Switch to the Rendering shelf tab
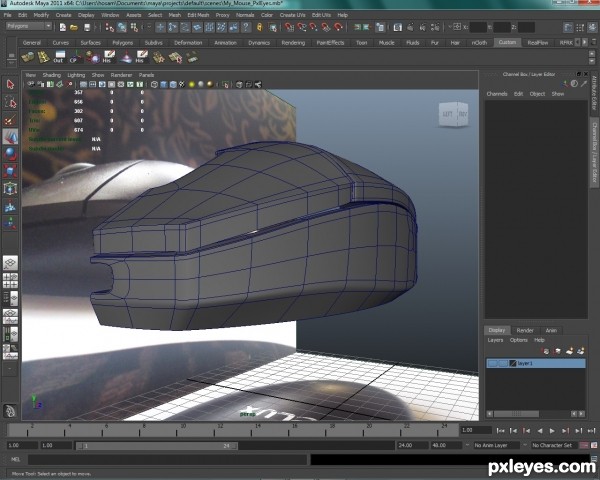Viewport: 600px width, 480px height. point(293,42)
